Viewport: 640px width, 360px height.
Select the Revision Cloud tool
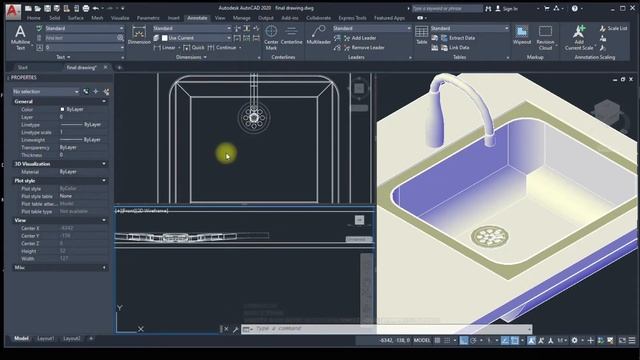point(545,38)
